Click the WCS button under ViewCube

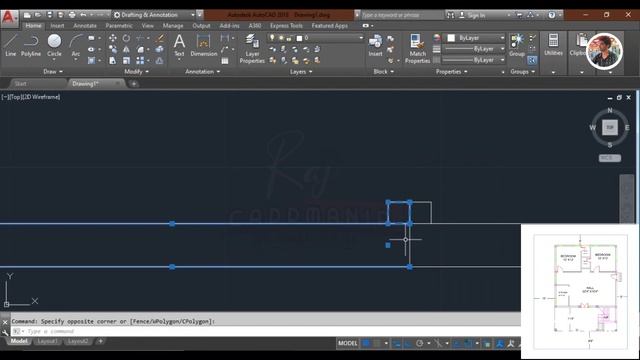(x=610, y=158)
